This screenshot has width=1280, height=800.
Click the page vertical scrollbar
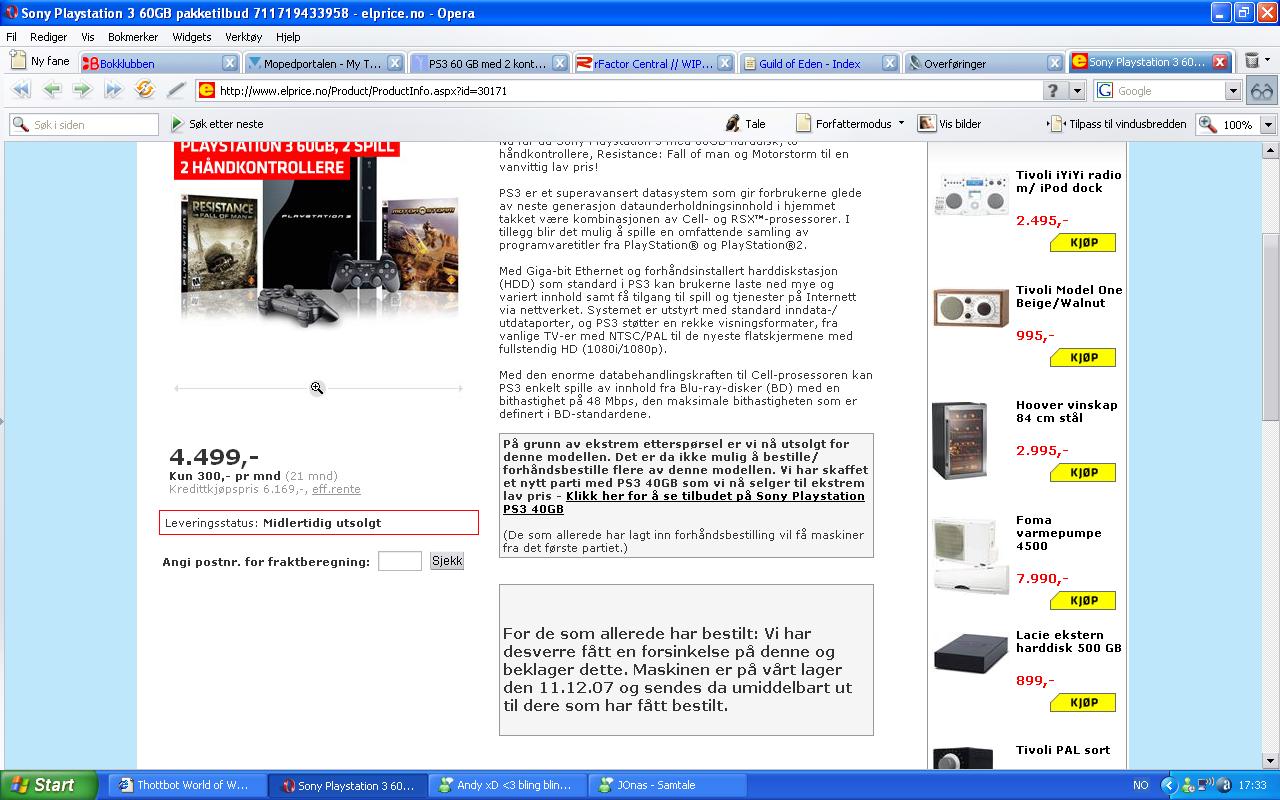point(1270,325)
